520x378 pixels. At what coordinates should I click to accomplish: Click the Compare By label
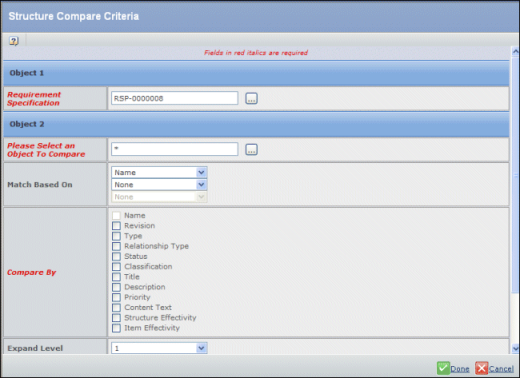click(x=32, y=272)
